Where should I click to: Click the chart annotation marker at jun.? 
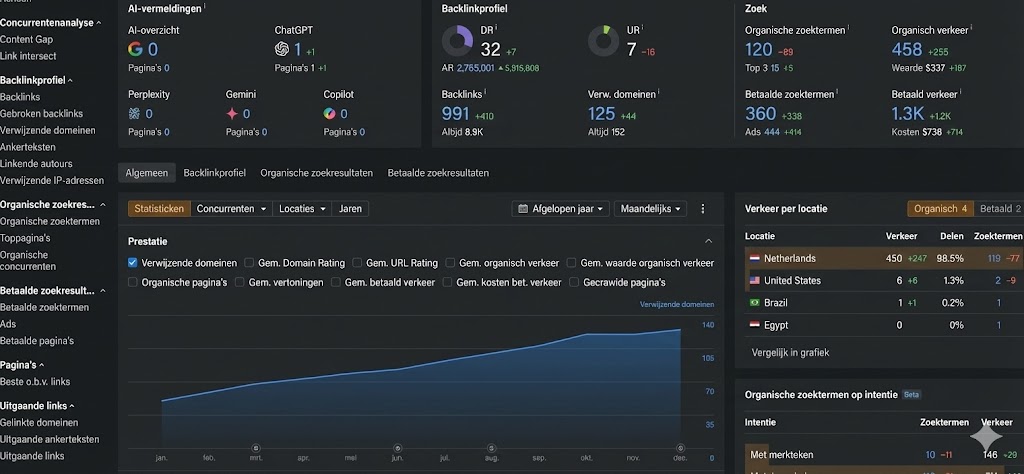397,448
